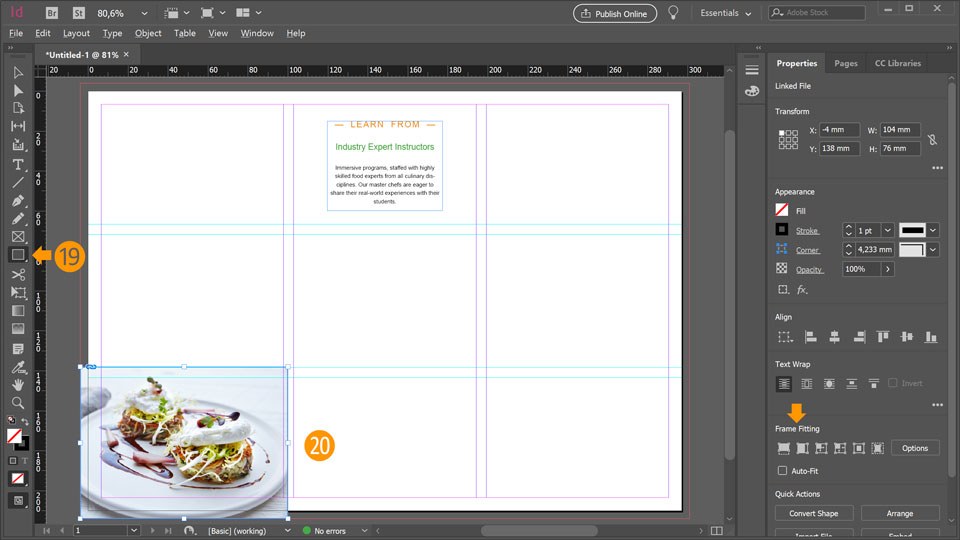Click the Align left edges icon
This screenshot has height=540, width=960.
click(811, 337)
